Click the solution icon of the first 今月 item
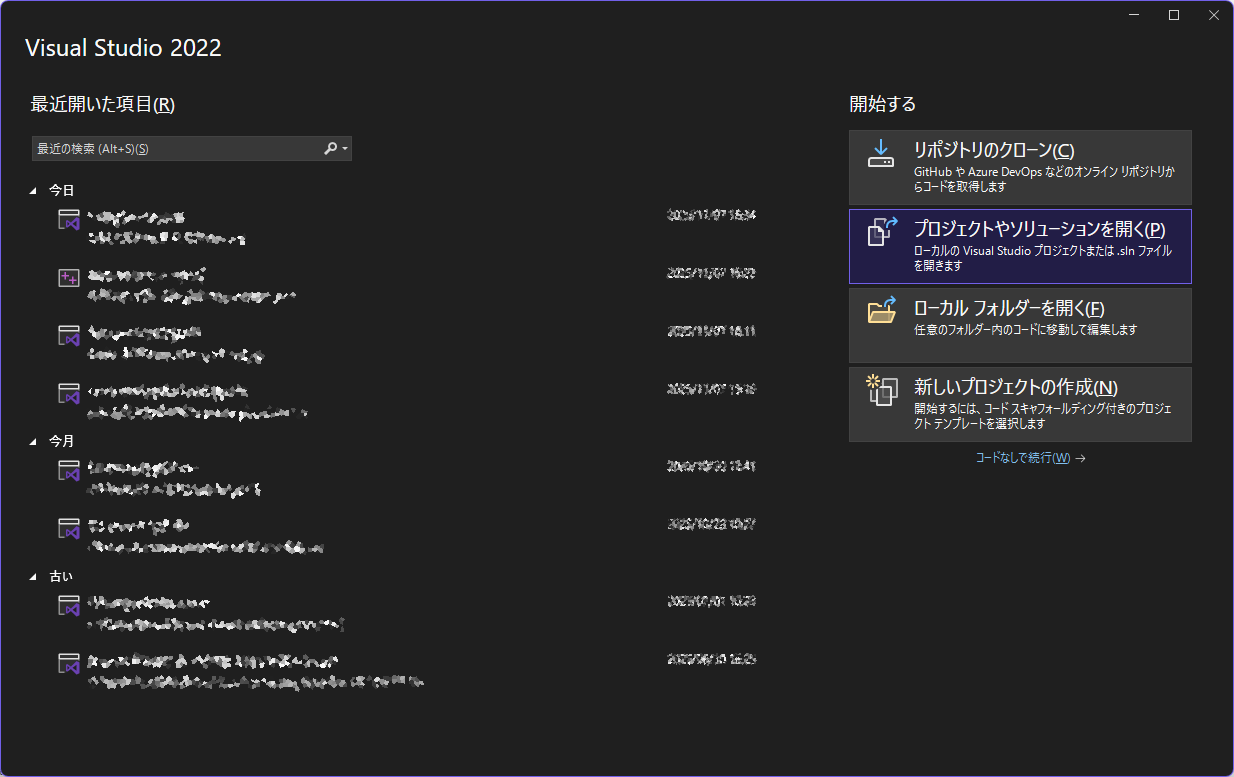The width and height of the screenshot is (1234, 777). coord(68,471)
